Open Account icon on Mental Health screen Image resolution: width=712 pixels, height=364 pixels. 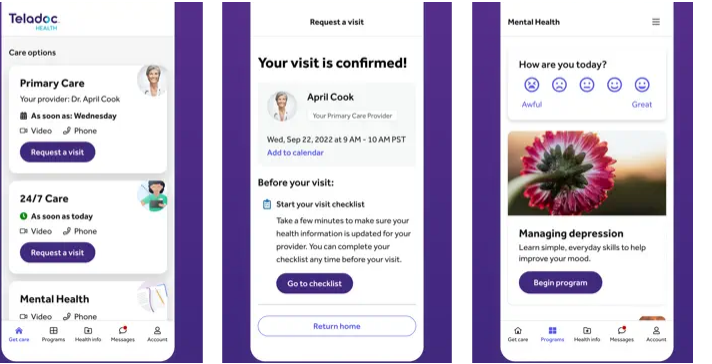point(656,334)
